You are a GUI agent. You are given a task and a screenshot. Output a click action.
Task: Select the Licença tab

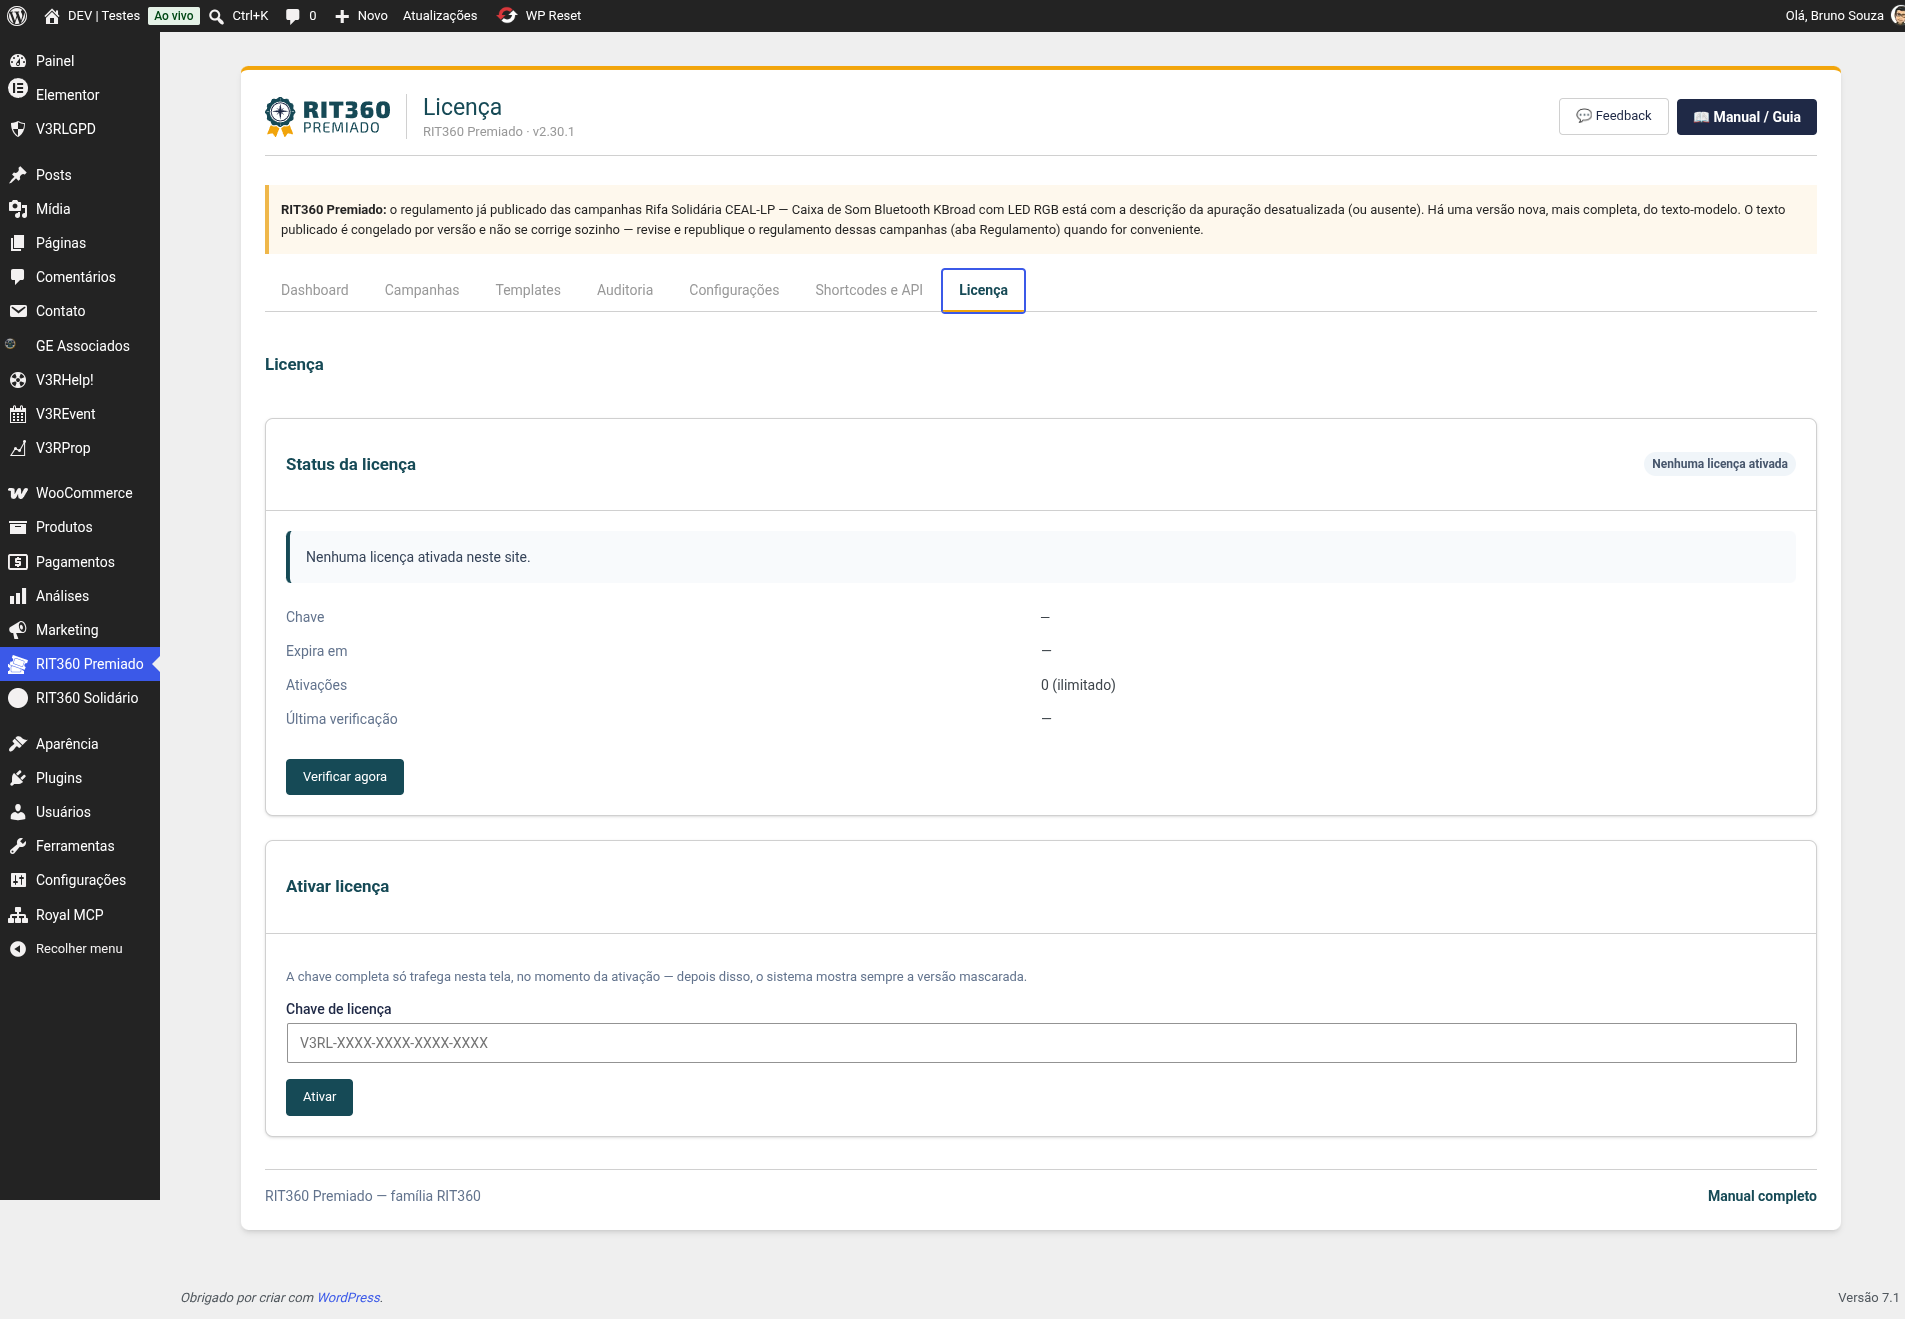point(983,290)
